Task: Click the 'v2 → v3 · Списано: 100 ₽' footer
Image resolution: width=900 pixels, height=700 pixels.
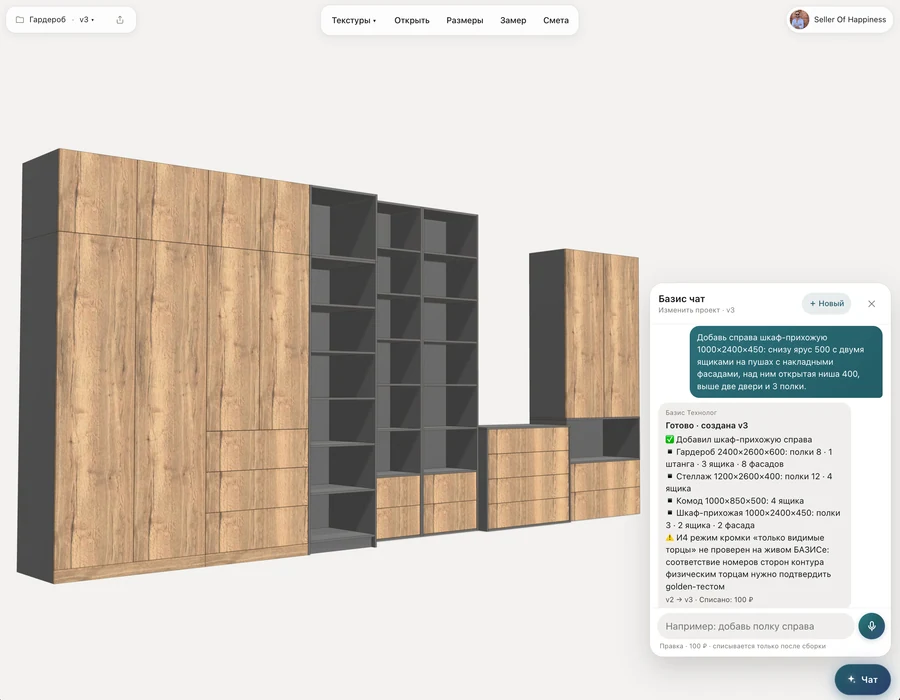Action: click(709, 600)
